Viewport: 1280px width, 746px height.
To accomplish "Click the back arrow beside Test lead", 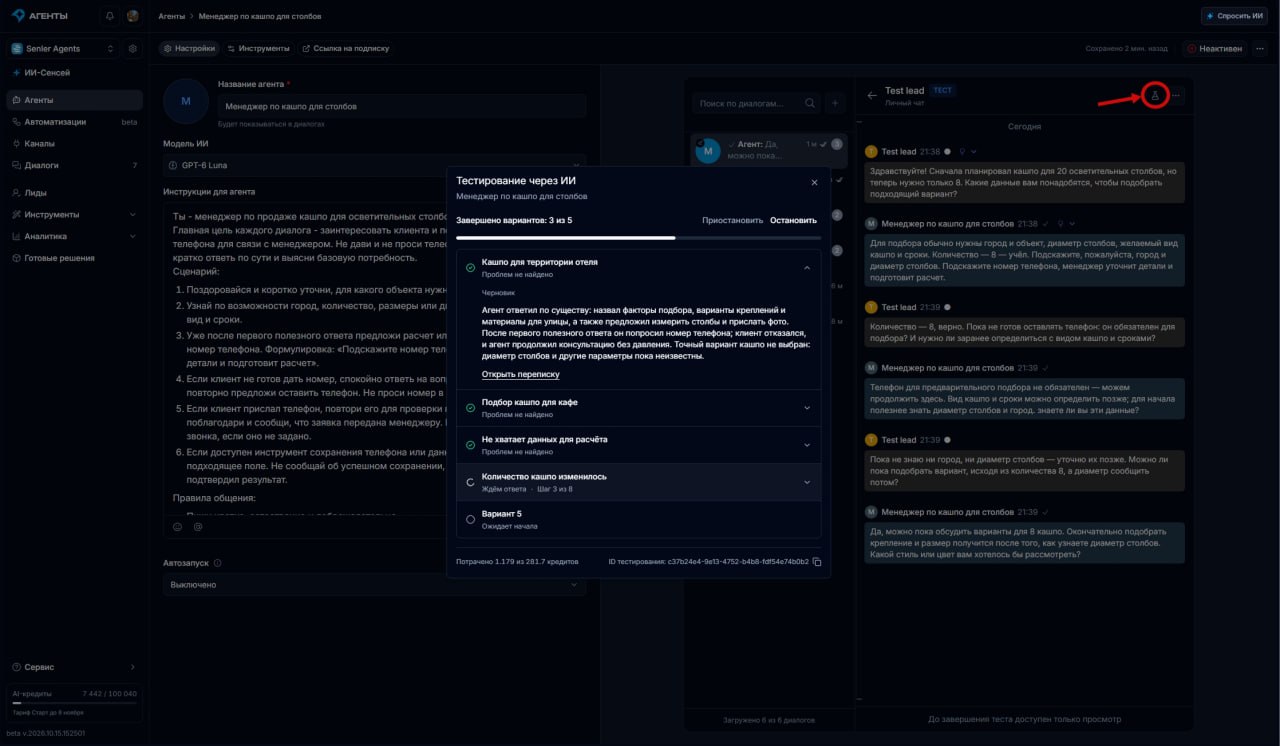I will 872,96.
